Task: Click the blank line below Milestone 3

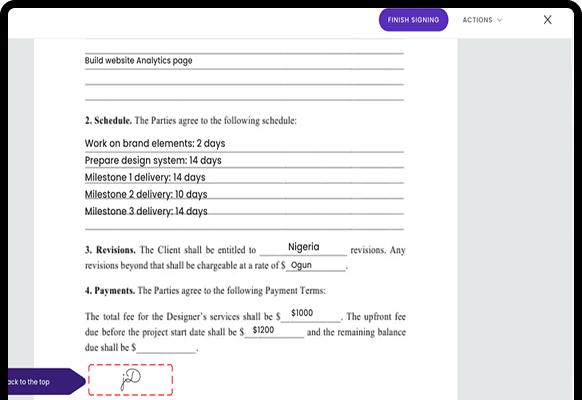Action: pyautogui.click(x=244, y=224)
